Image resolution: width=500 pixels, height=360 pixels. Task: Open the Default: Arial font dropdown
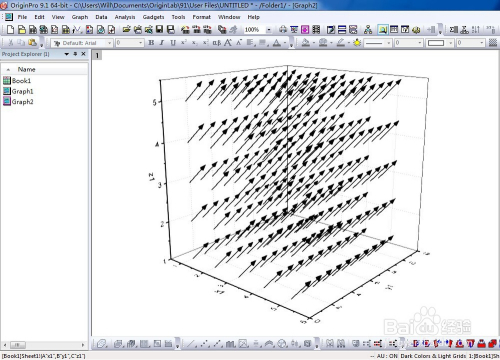click(82, 43)
